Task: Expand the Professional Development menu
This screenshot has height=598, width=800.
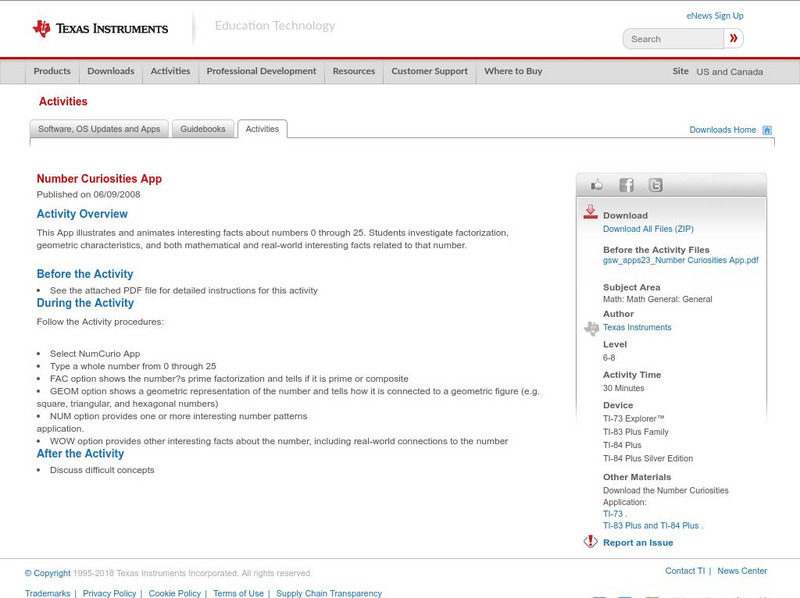Action: point(261,72)
